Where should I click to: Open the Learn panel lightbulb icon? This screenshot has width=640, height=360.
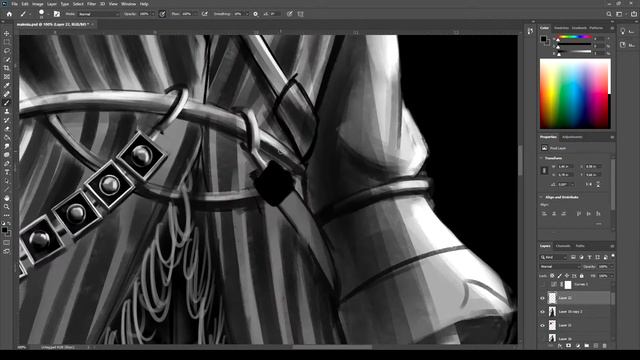(x=623, y=31)
